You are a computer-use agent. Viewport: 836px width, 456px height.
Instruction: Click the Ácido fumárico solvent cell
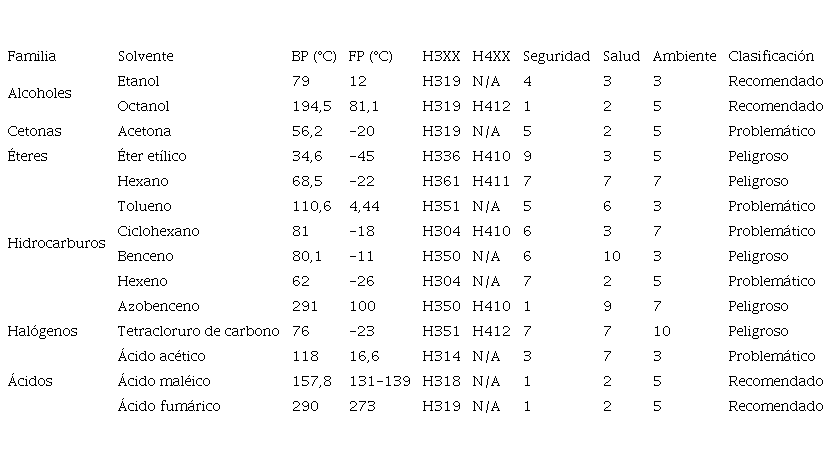[x=169, y=406]
